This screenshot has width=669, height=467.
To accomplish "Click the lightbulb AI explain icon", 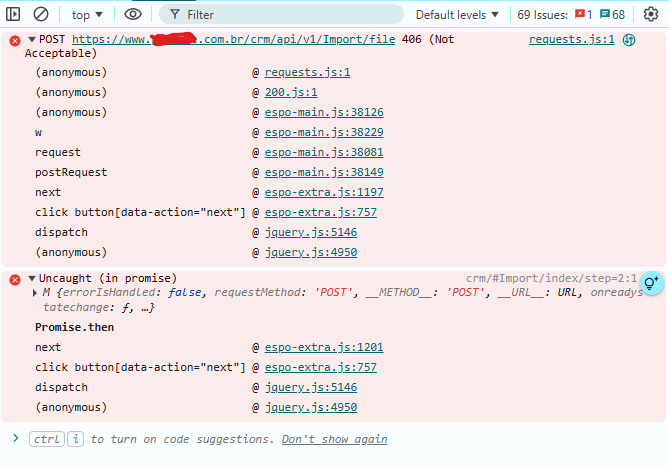I will coord(651,284).
